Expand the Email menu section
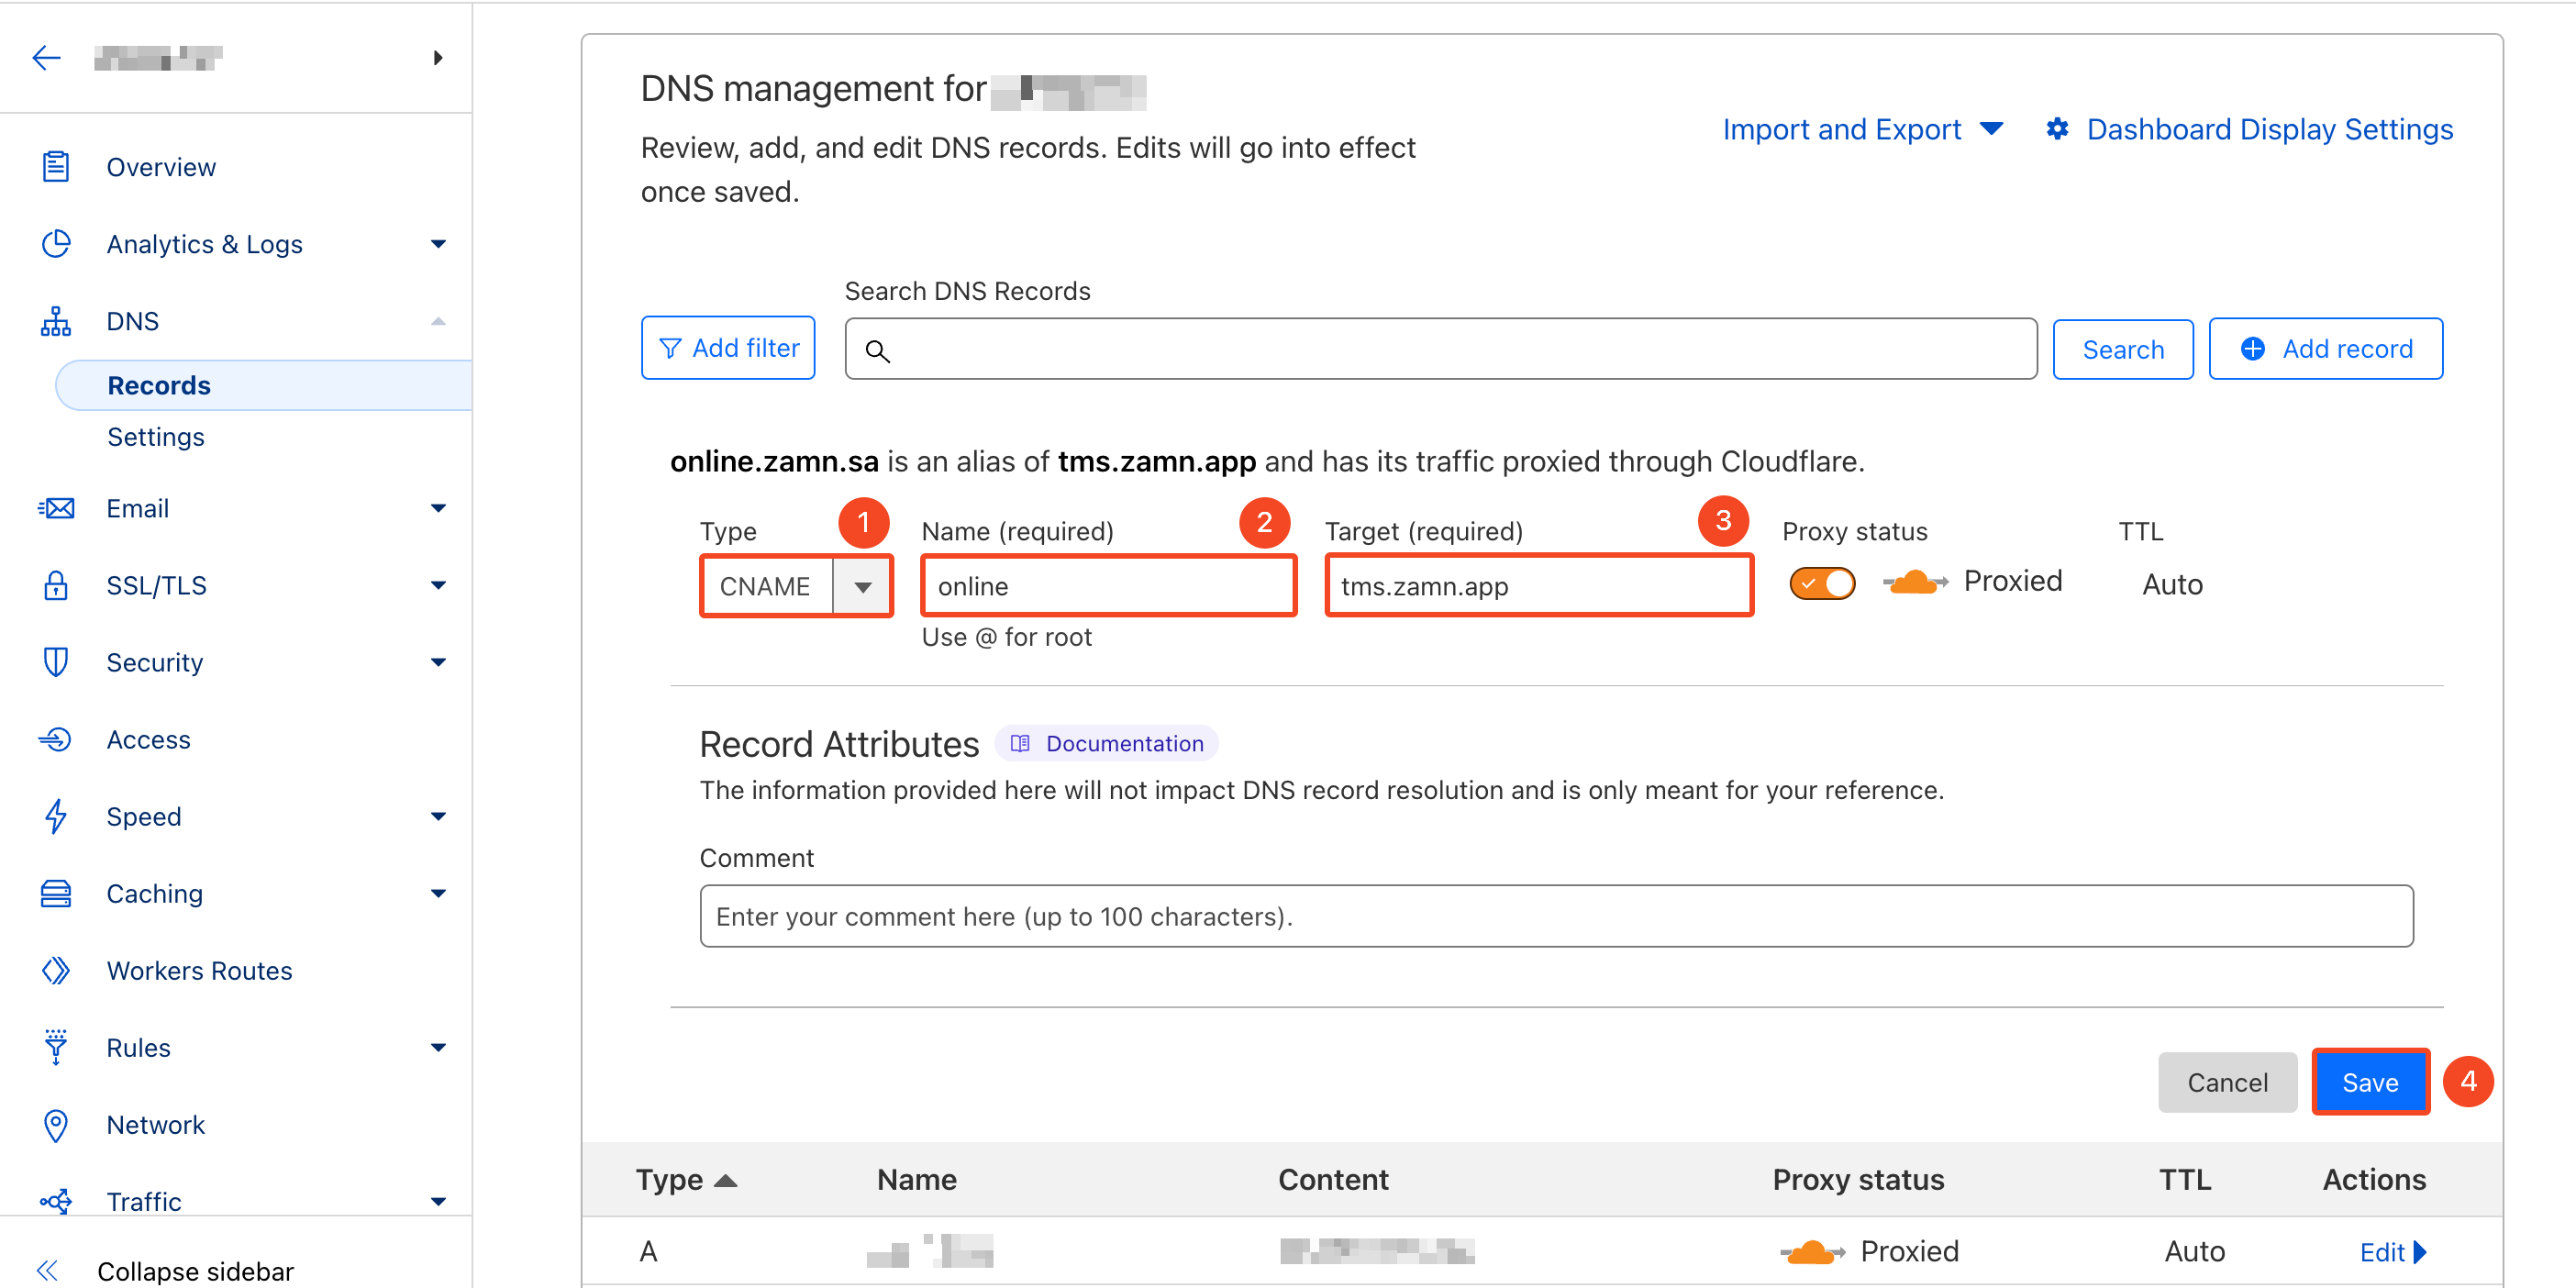The width and height of the screenshot is (2576, 1288). [438, 508]
